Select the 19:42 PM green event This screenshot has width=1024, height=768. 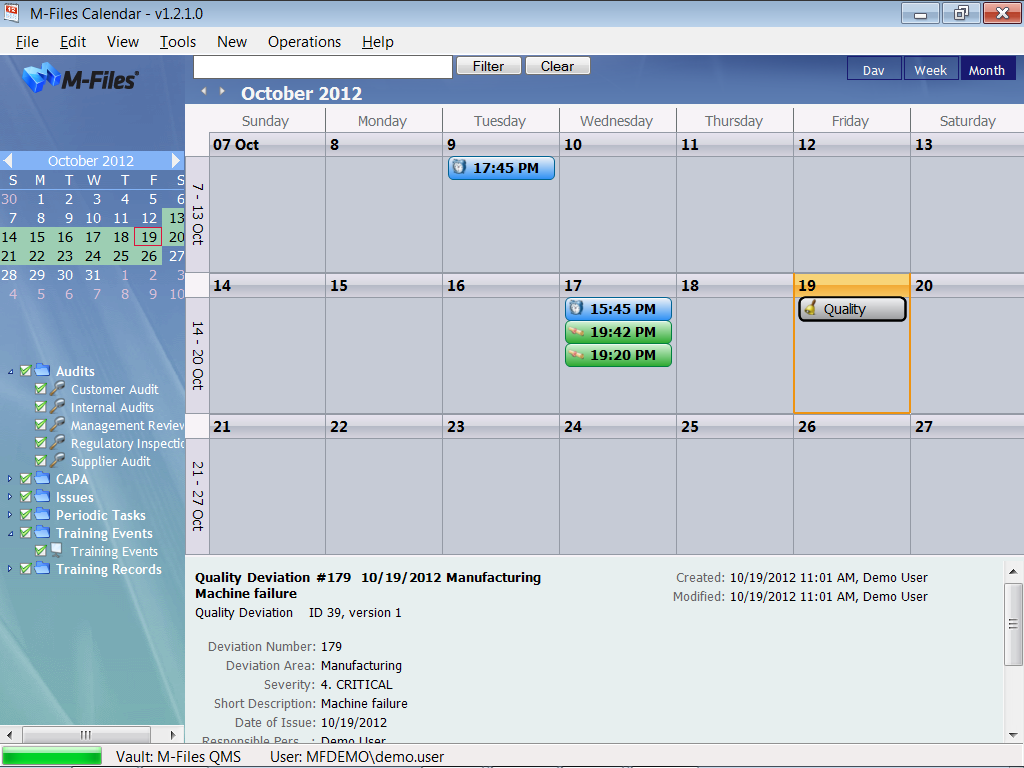[618, 332]
